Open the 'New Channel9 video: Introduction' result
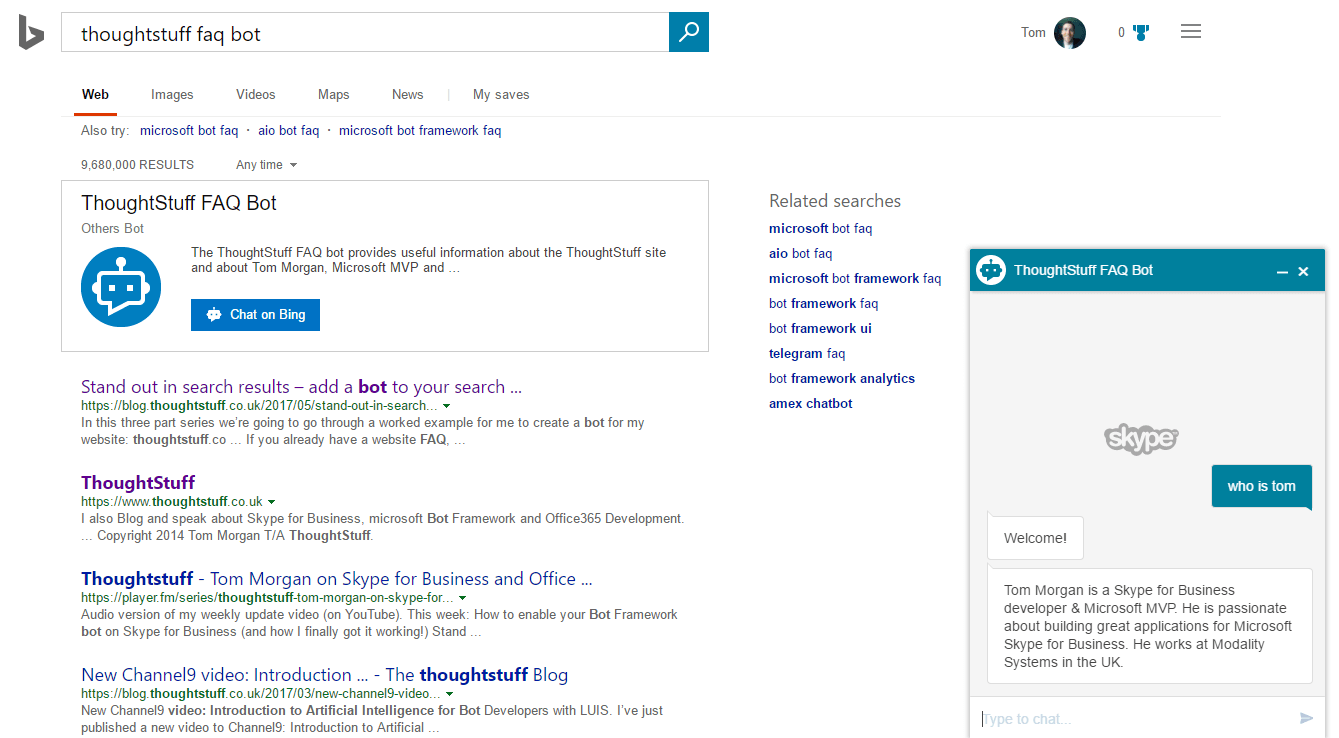1339x738 pixels. [324, 675]
